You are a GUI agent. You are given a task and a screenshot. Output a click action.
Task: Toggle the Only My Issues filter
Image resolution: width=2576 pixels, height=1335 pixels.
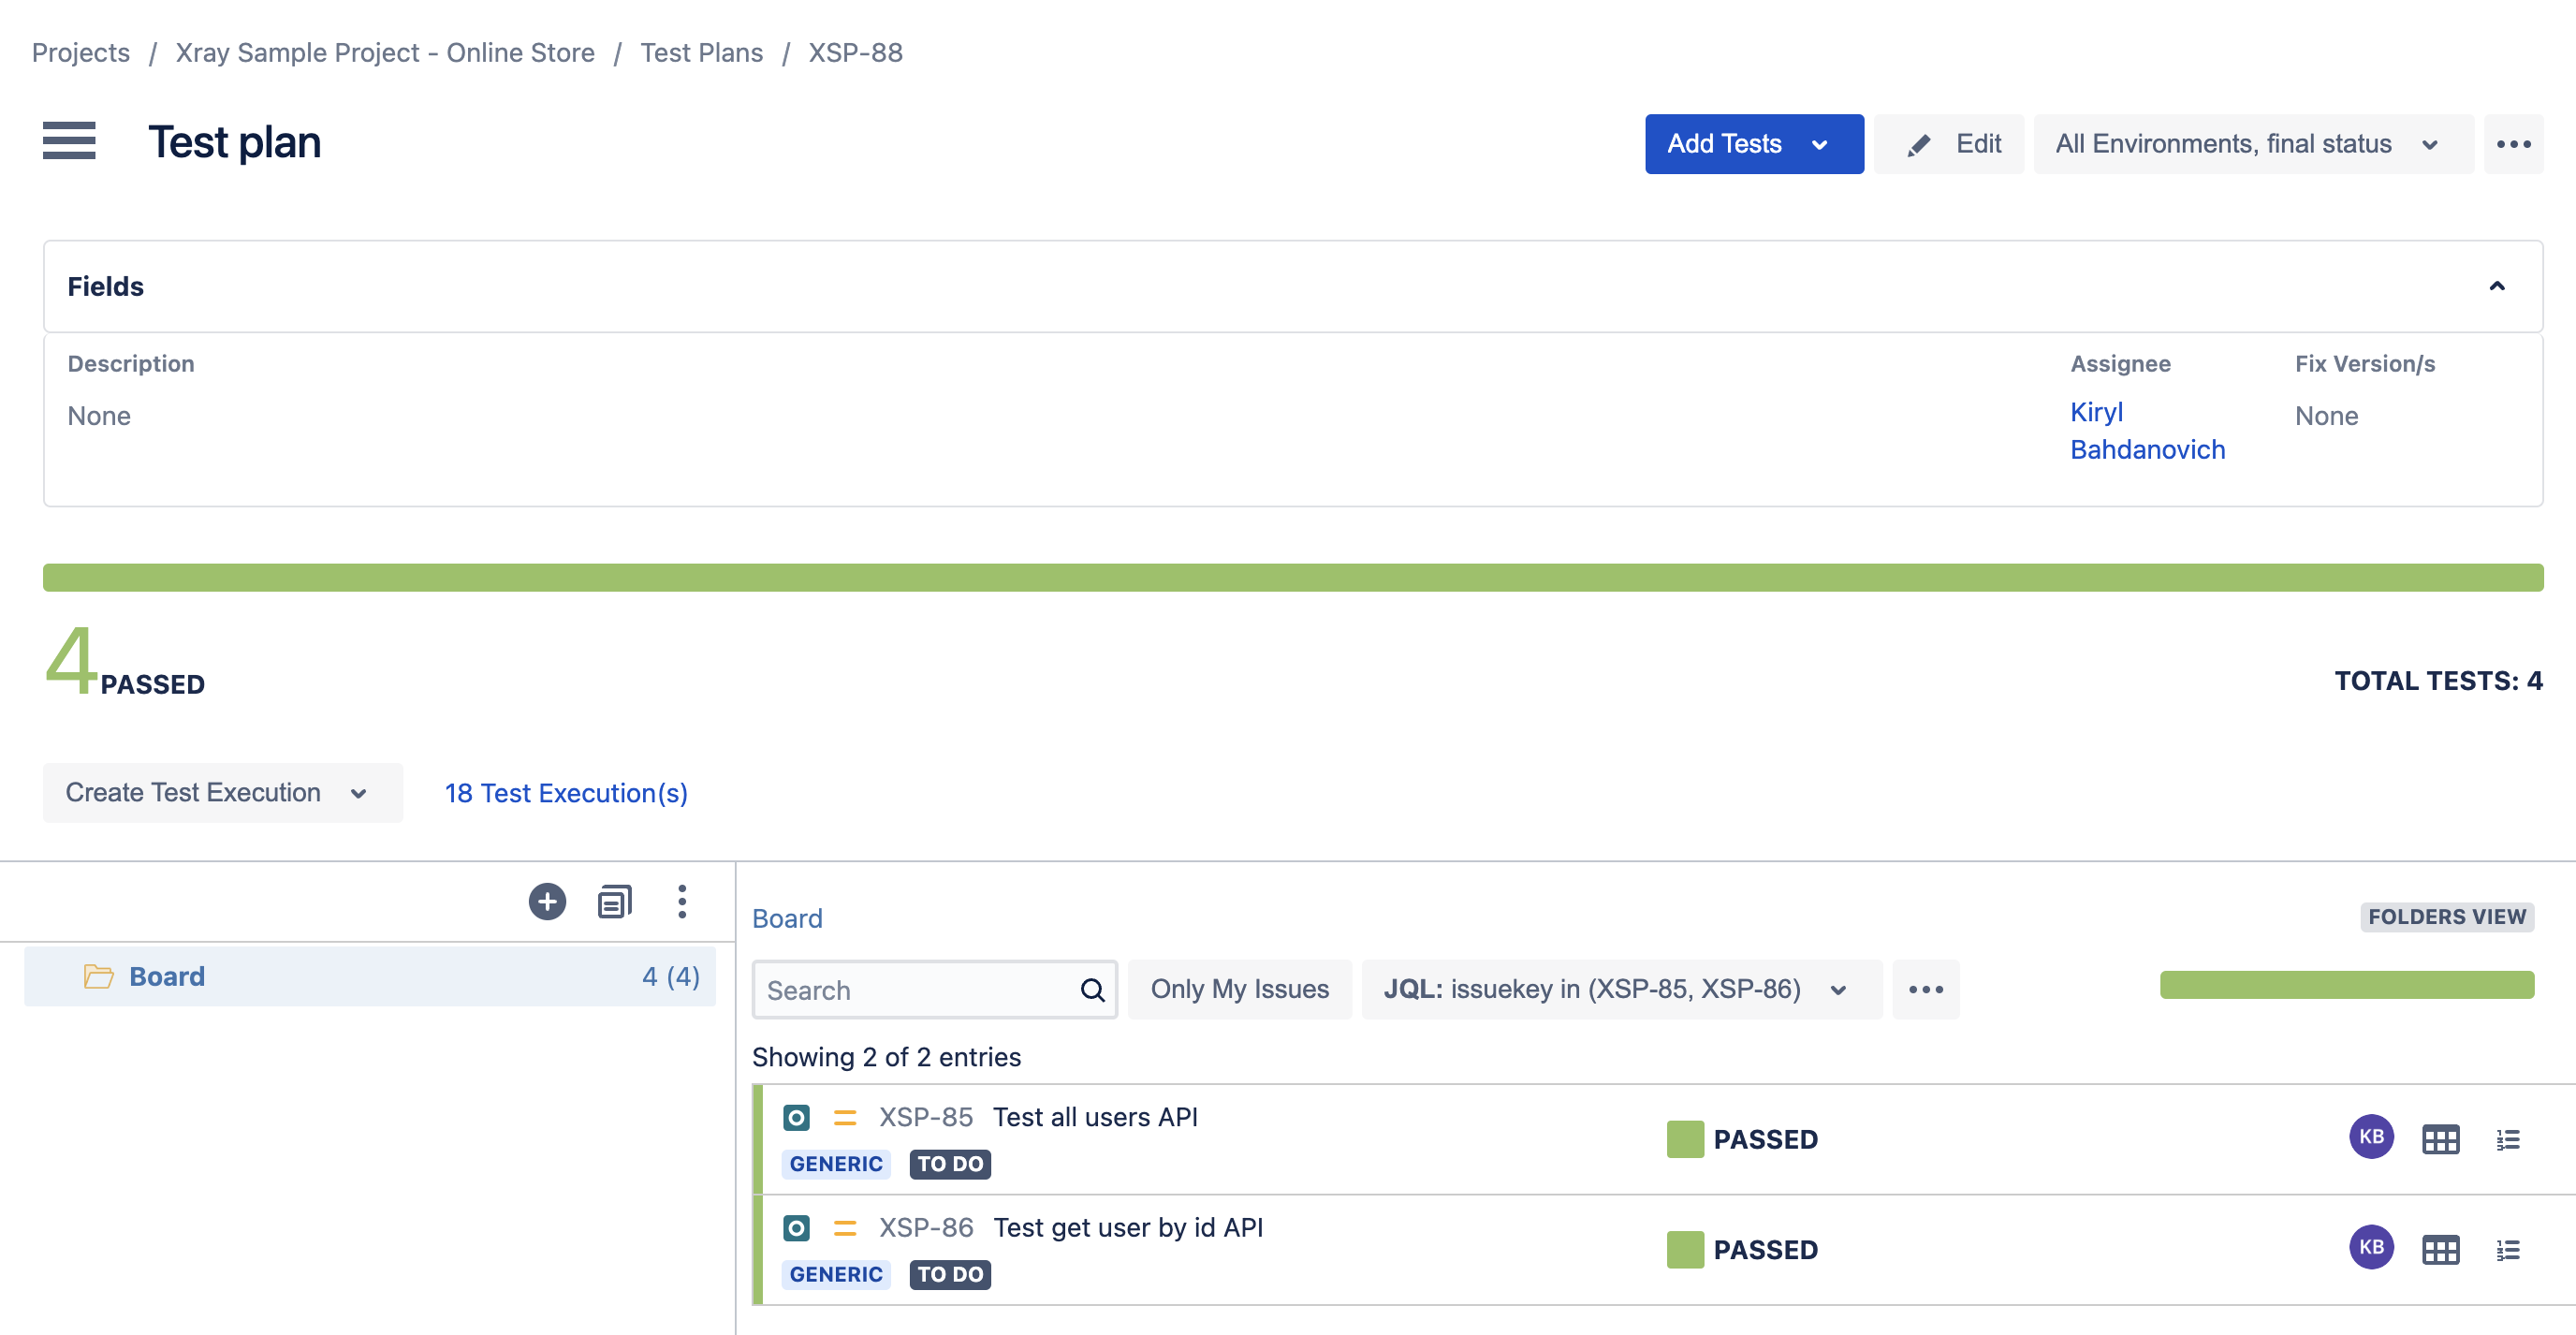pos(1237,988)
